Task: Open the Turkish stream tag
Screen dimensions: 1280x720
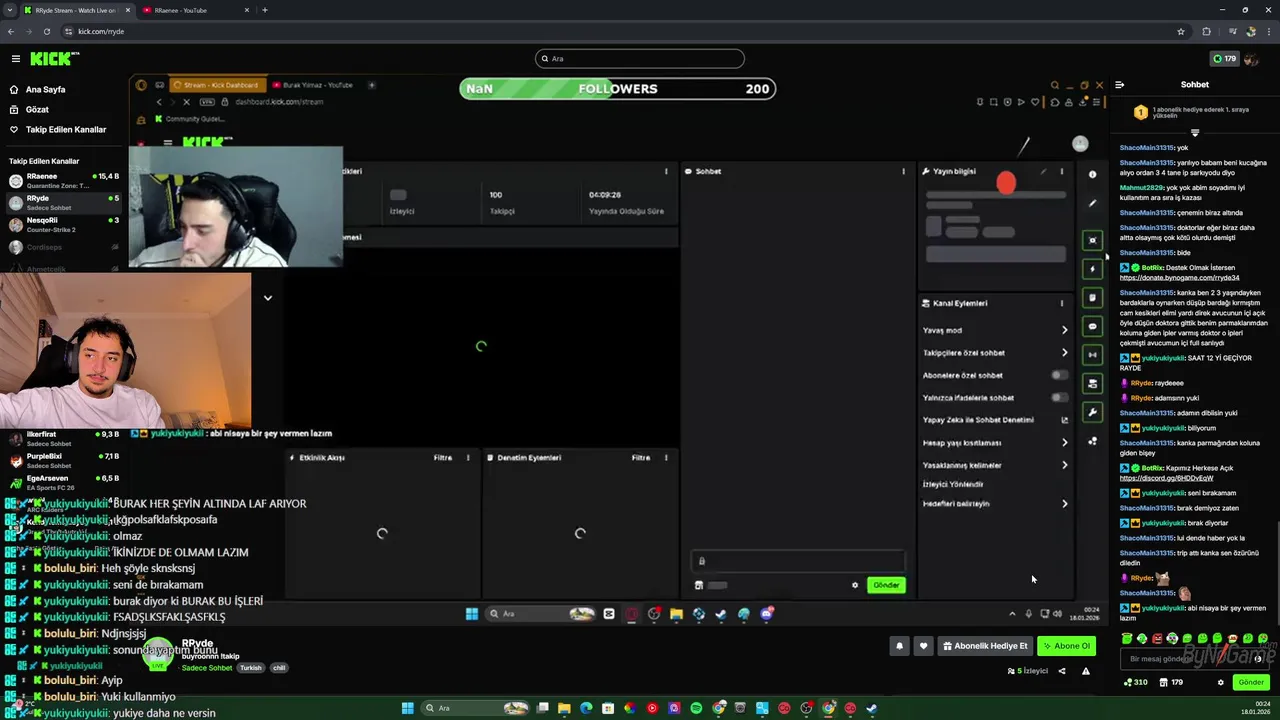Action: click(250, 668)
